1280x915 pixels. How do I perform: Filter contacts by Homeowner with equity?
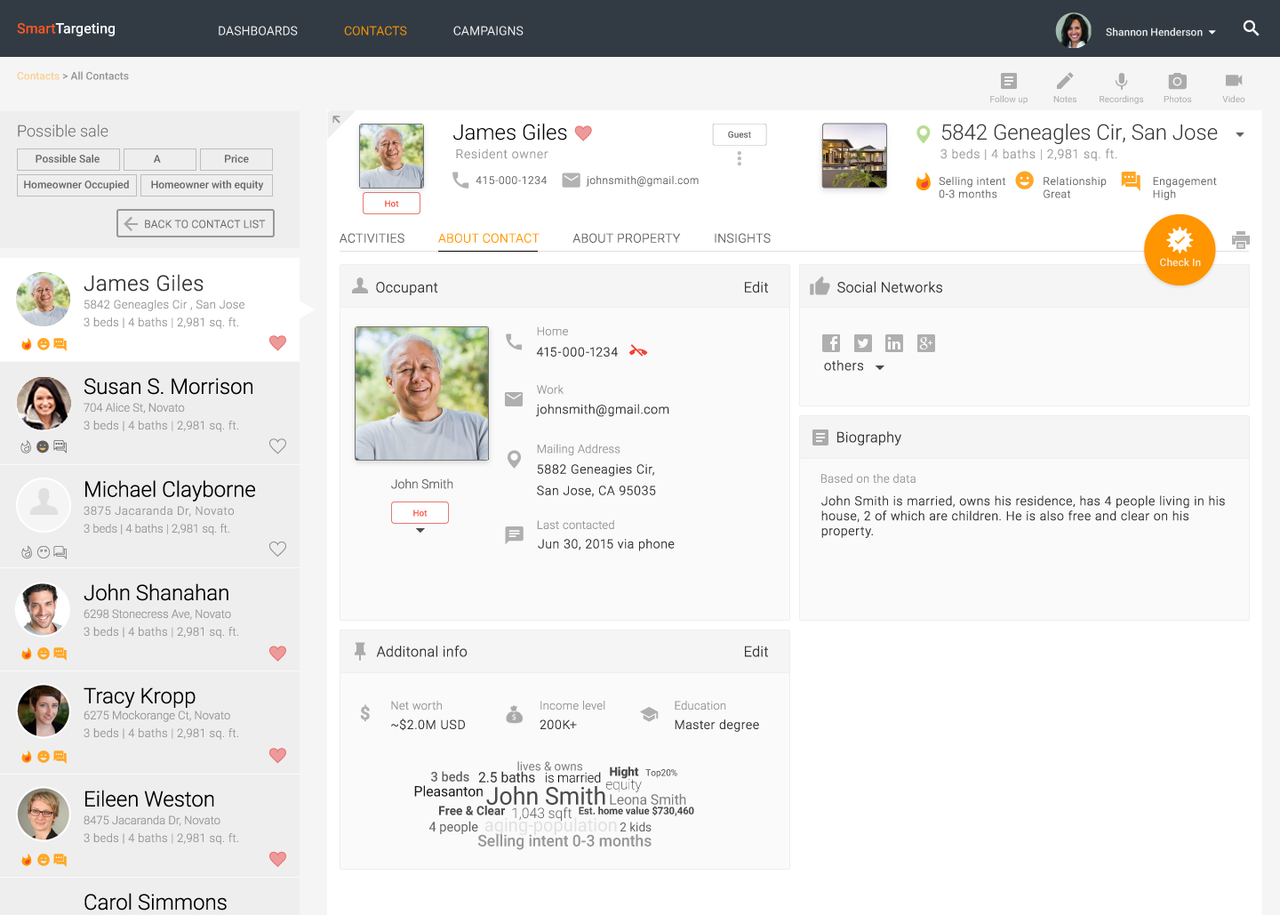click(206, 185)
